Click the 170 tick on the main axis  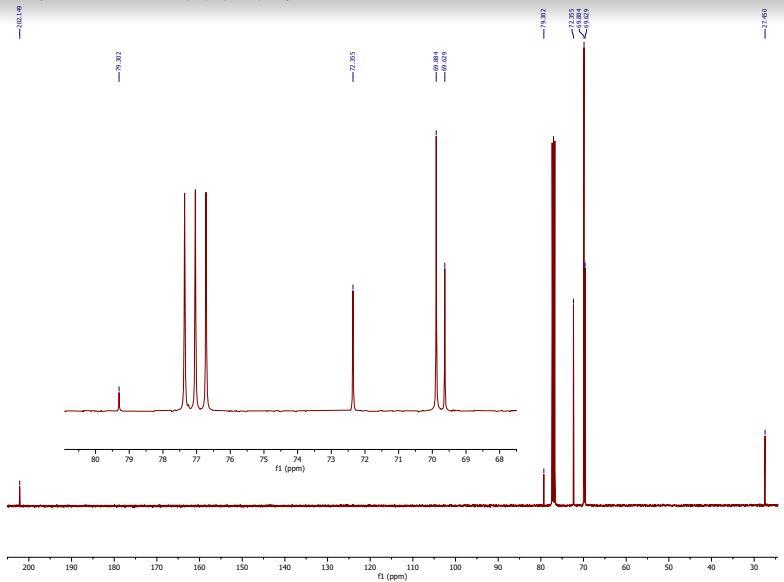156,568
